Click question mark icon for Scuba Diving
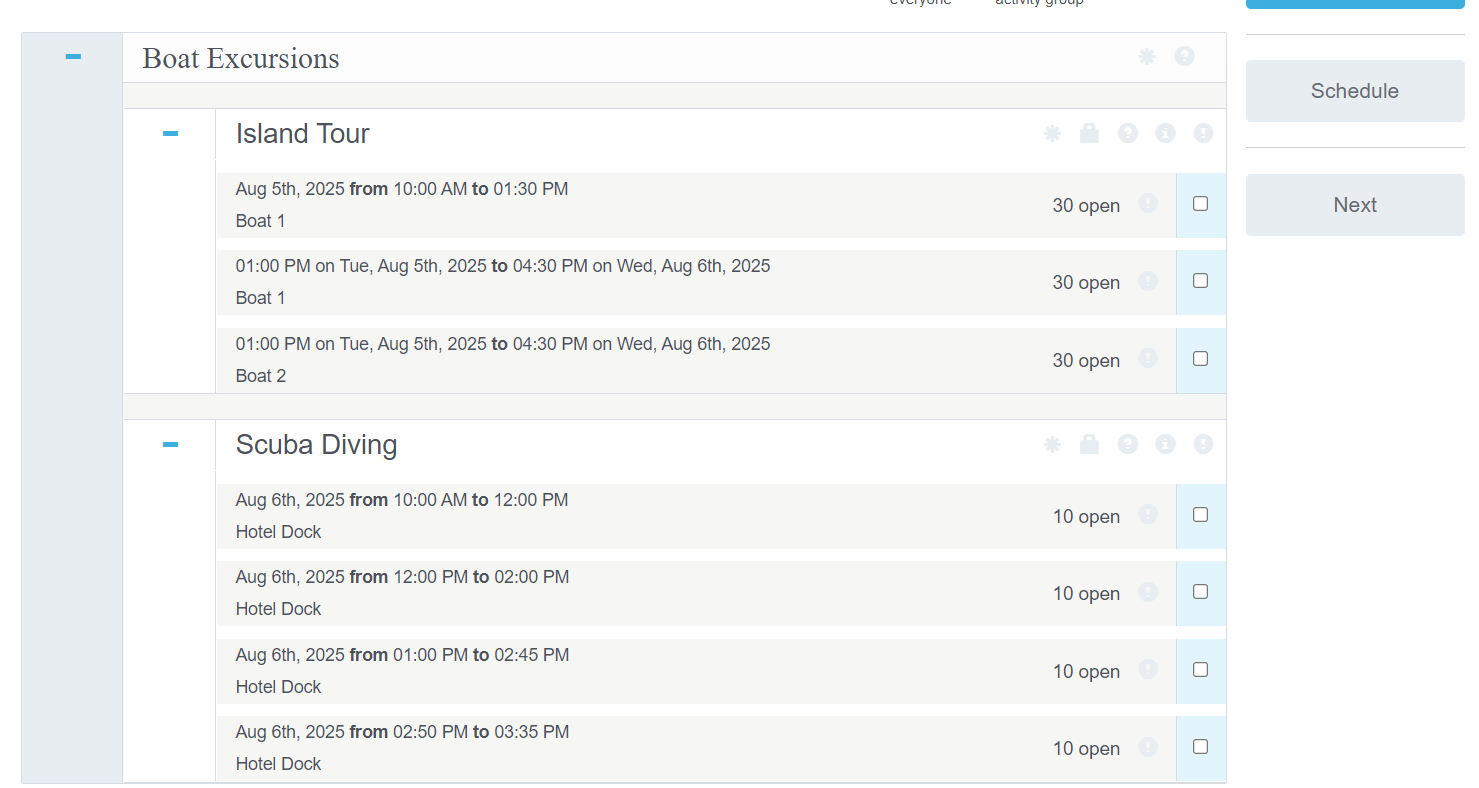The width and height of the screenshot is (1479, 788). click(x=1127, y=444)
